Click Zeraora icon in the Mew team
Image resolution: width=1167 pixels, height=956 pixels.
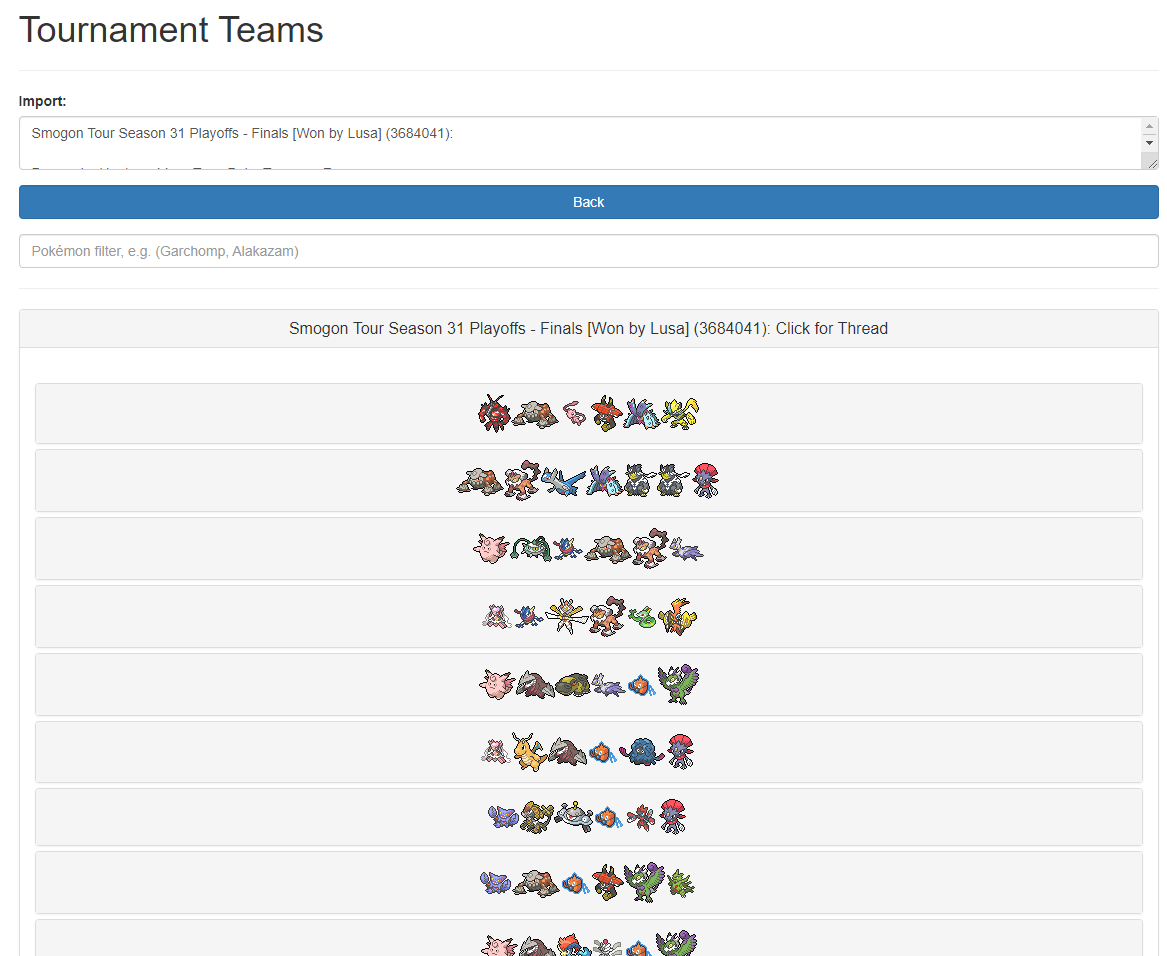[x=680, y=414]
